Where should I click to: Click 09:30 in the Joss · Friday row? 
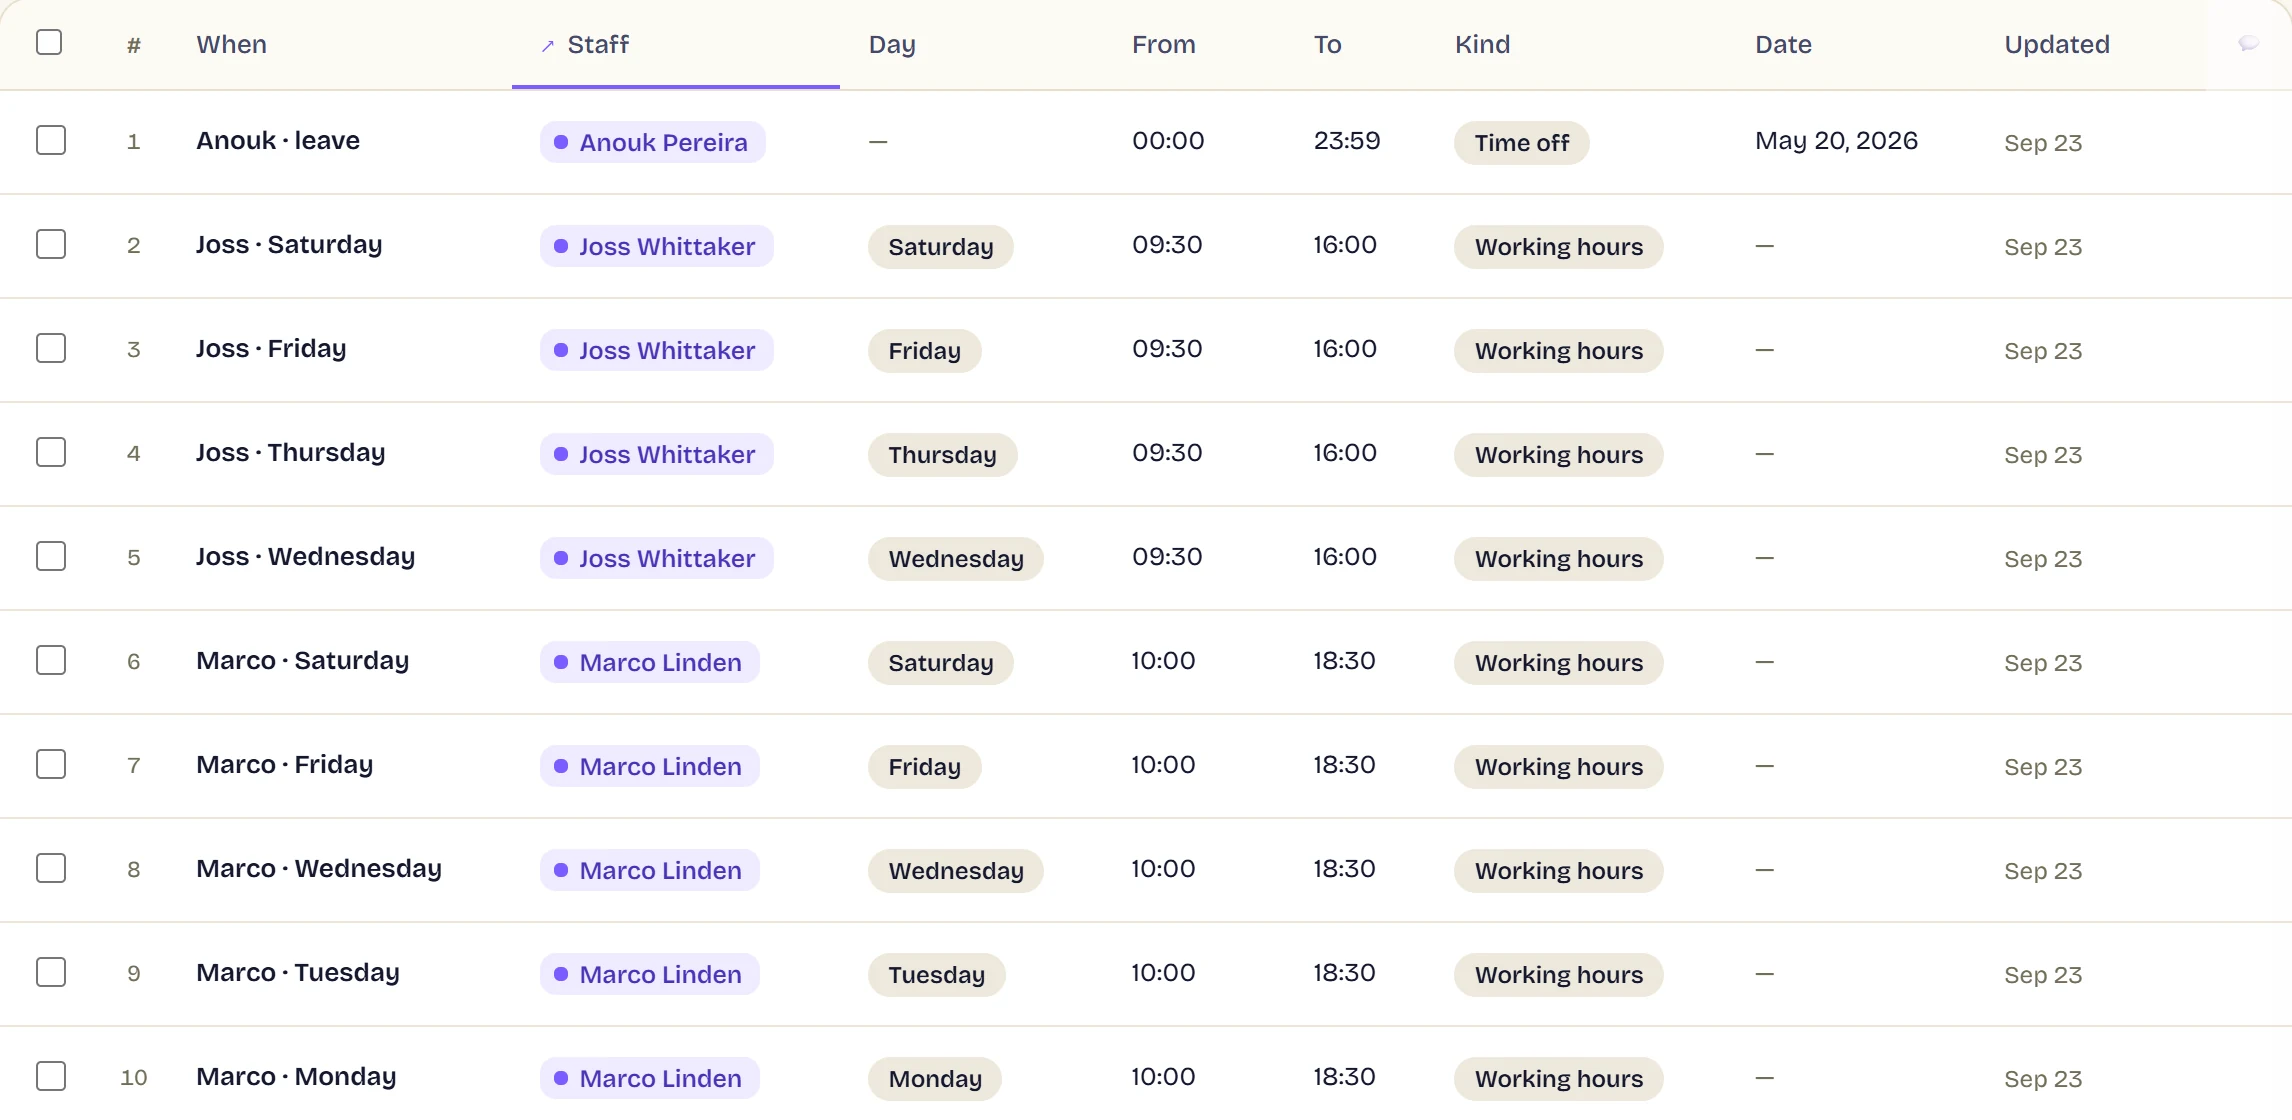point(1167,348)
